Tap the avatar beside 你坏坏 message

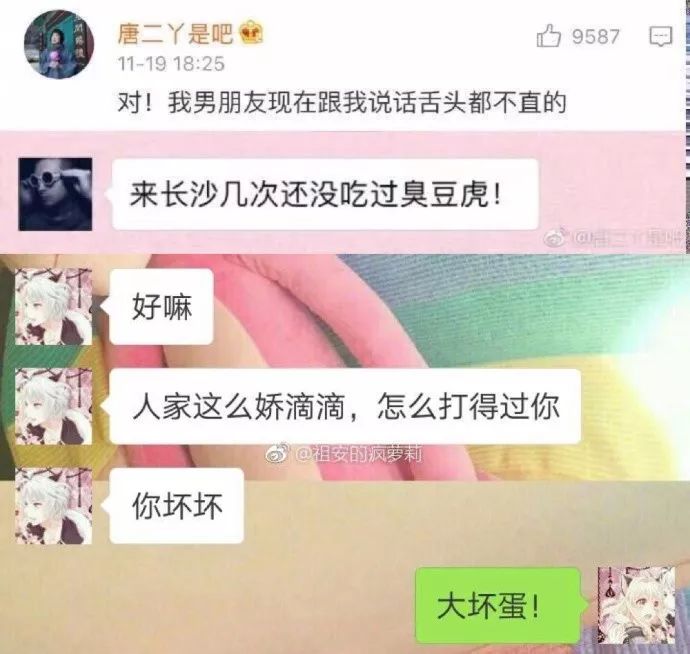(54, 506)
